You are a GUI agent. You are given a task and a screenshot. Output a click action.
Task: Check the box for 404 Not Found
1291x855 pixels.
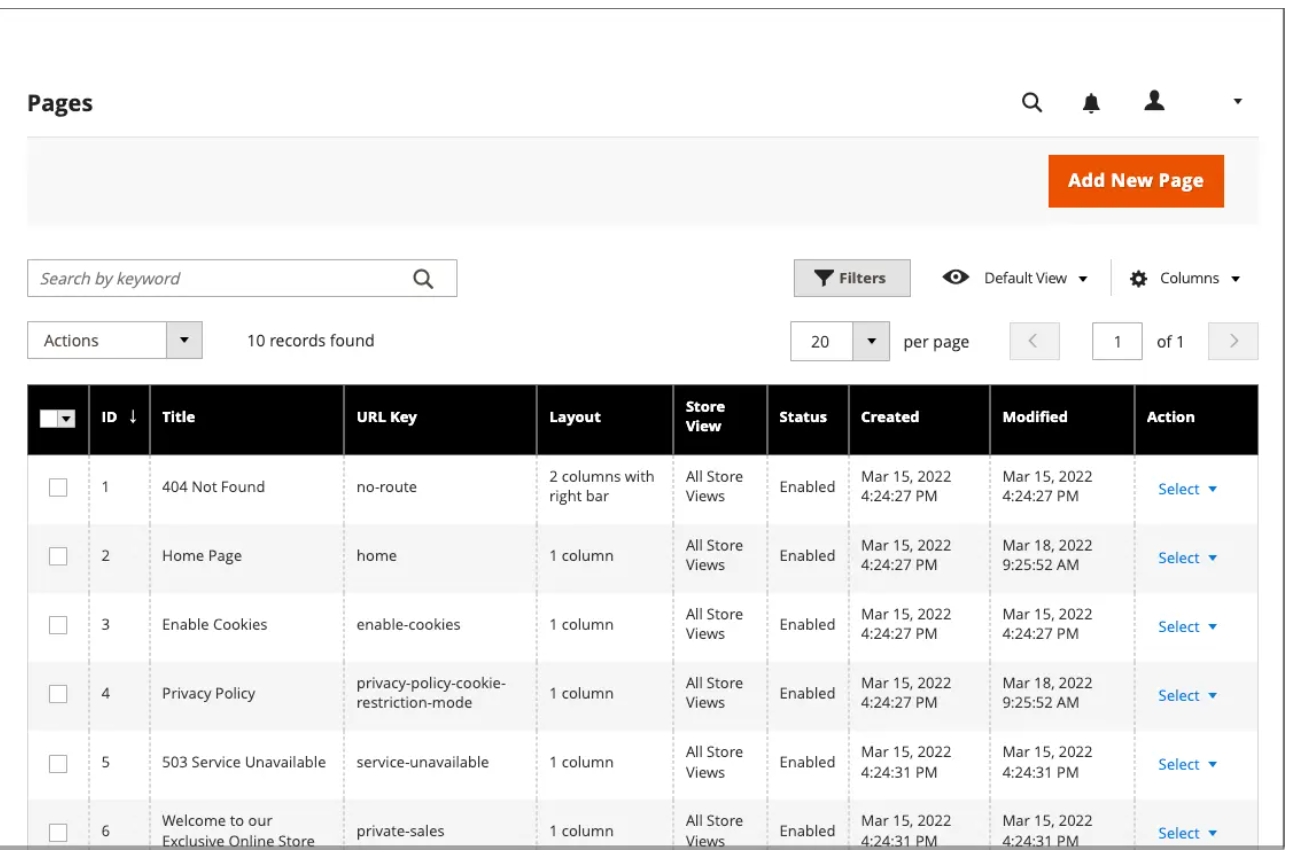pyautogui.click(x=58, y=487)
